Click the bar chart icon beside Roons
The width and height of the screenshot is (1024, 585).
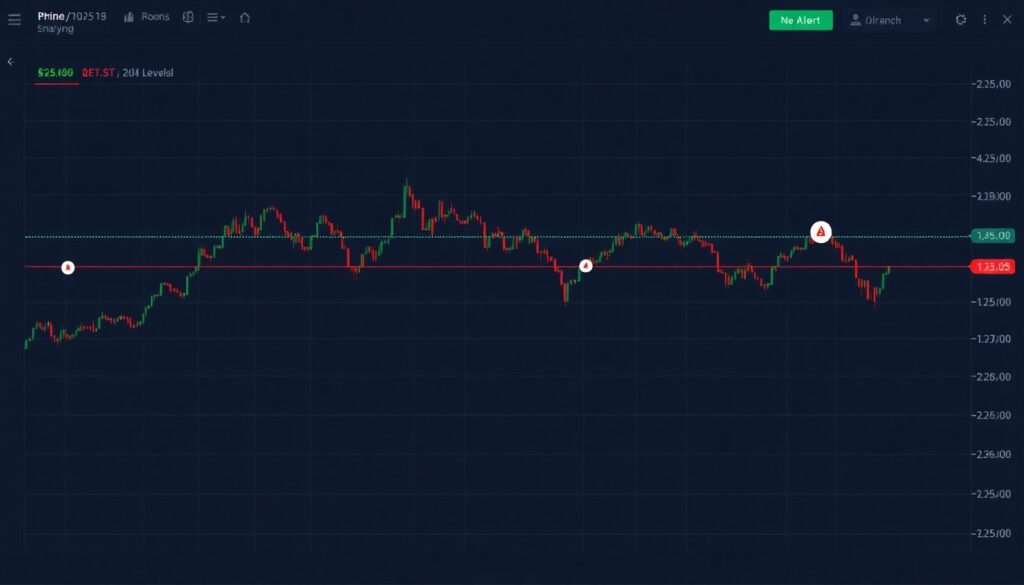point(130,17)
